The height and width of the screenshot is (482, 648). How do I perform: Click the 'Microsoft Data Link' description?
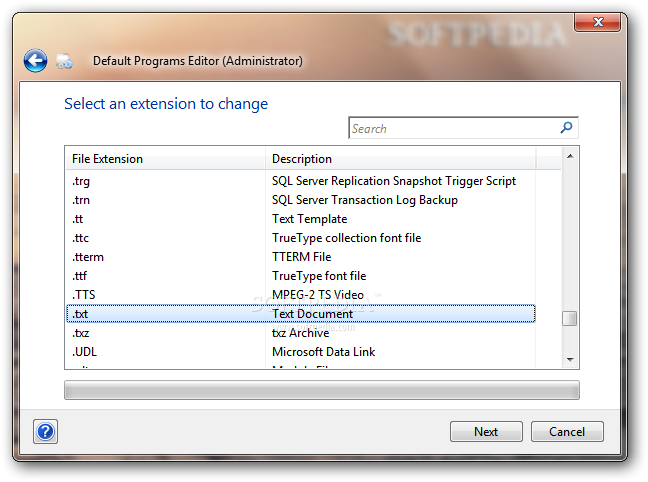point(324,352)
